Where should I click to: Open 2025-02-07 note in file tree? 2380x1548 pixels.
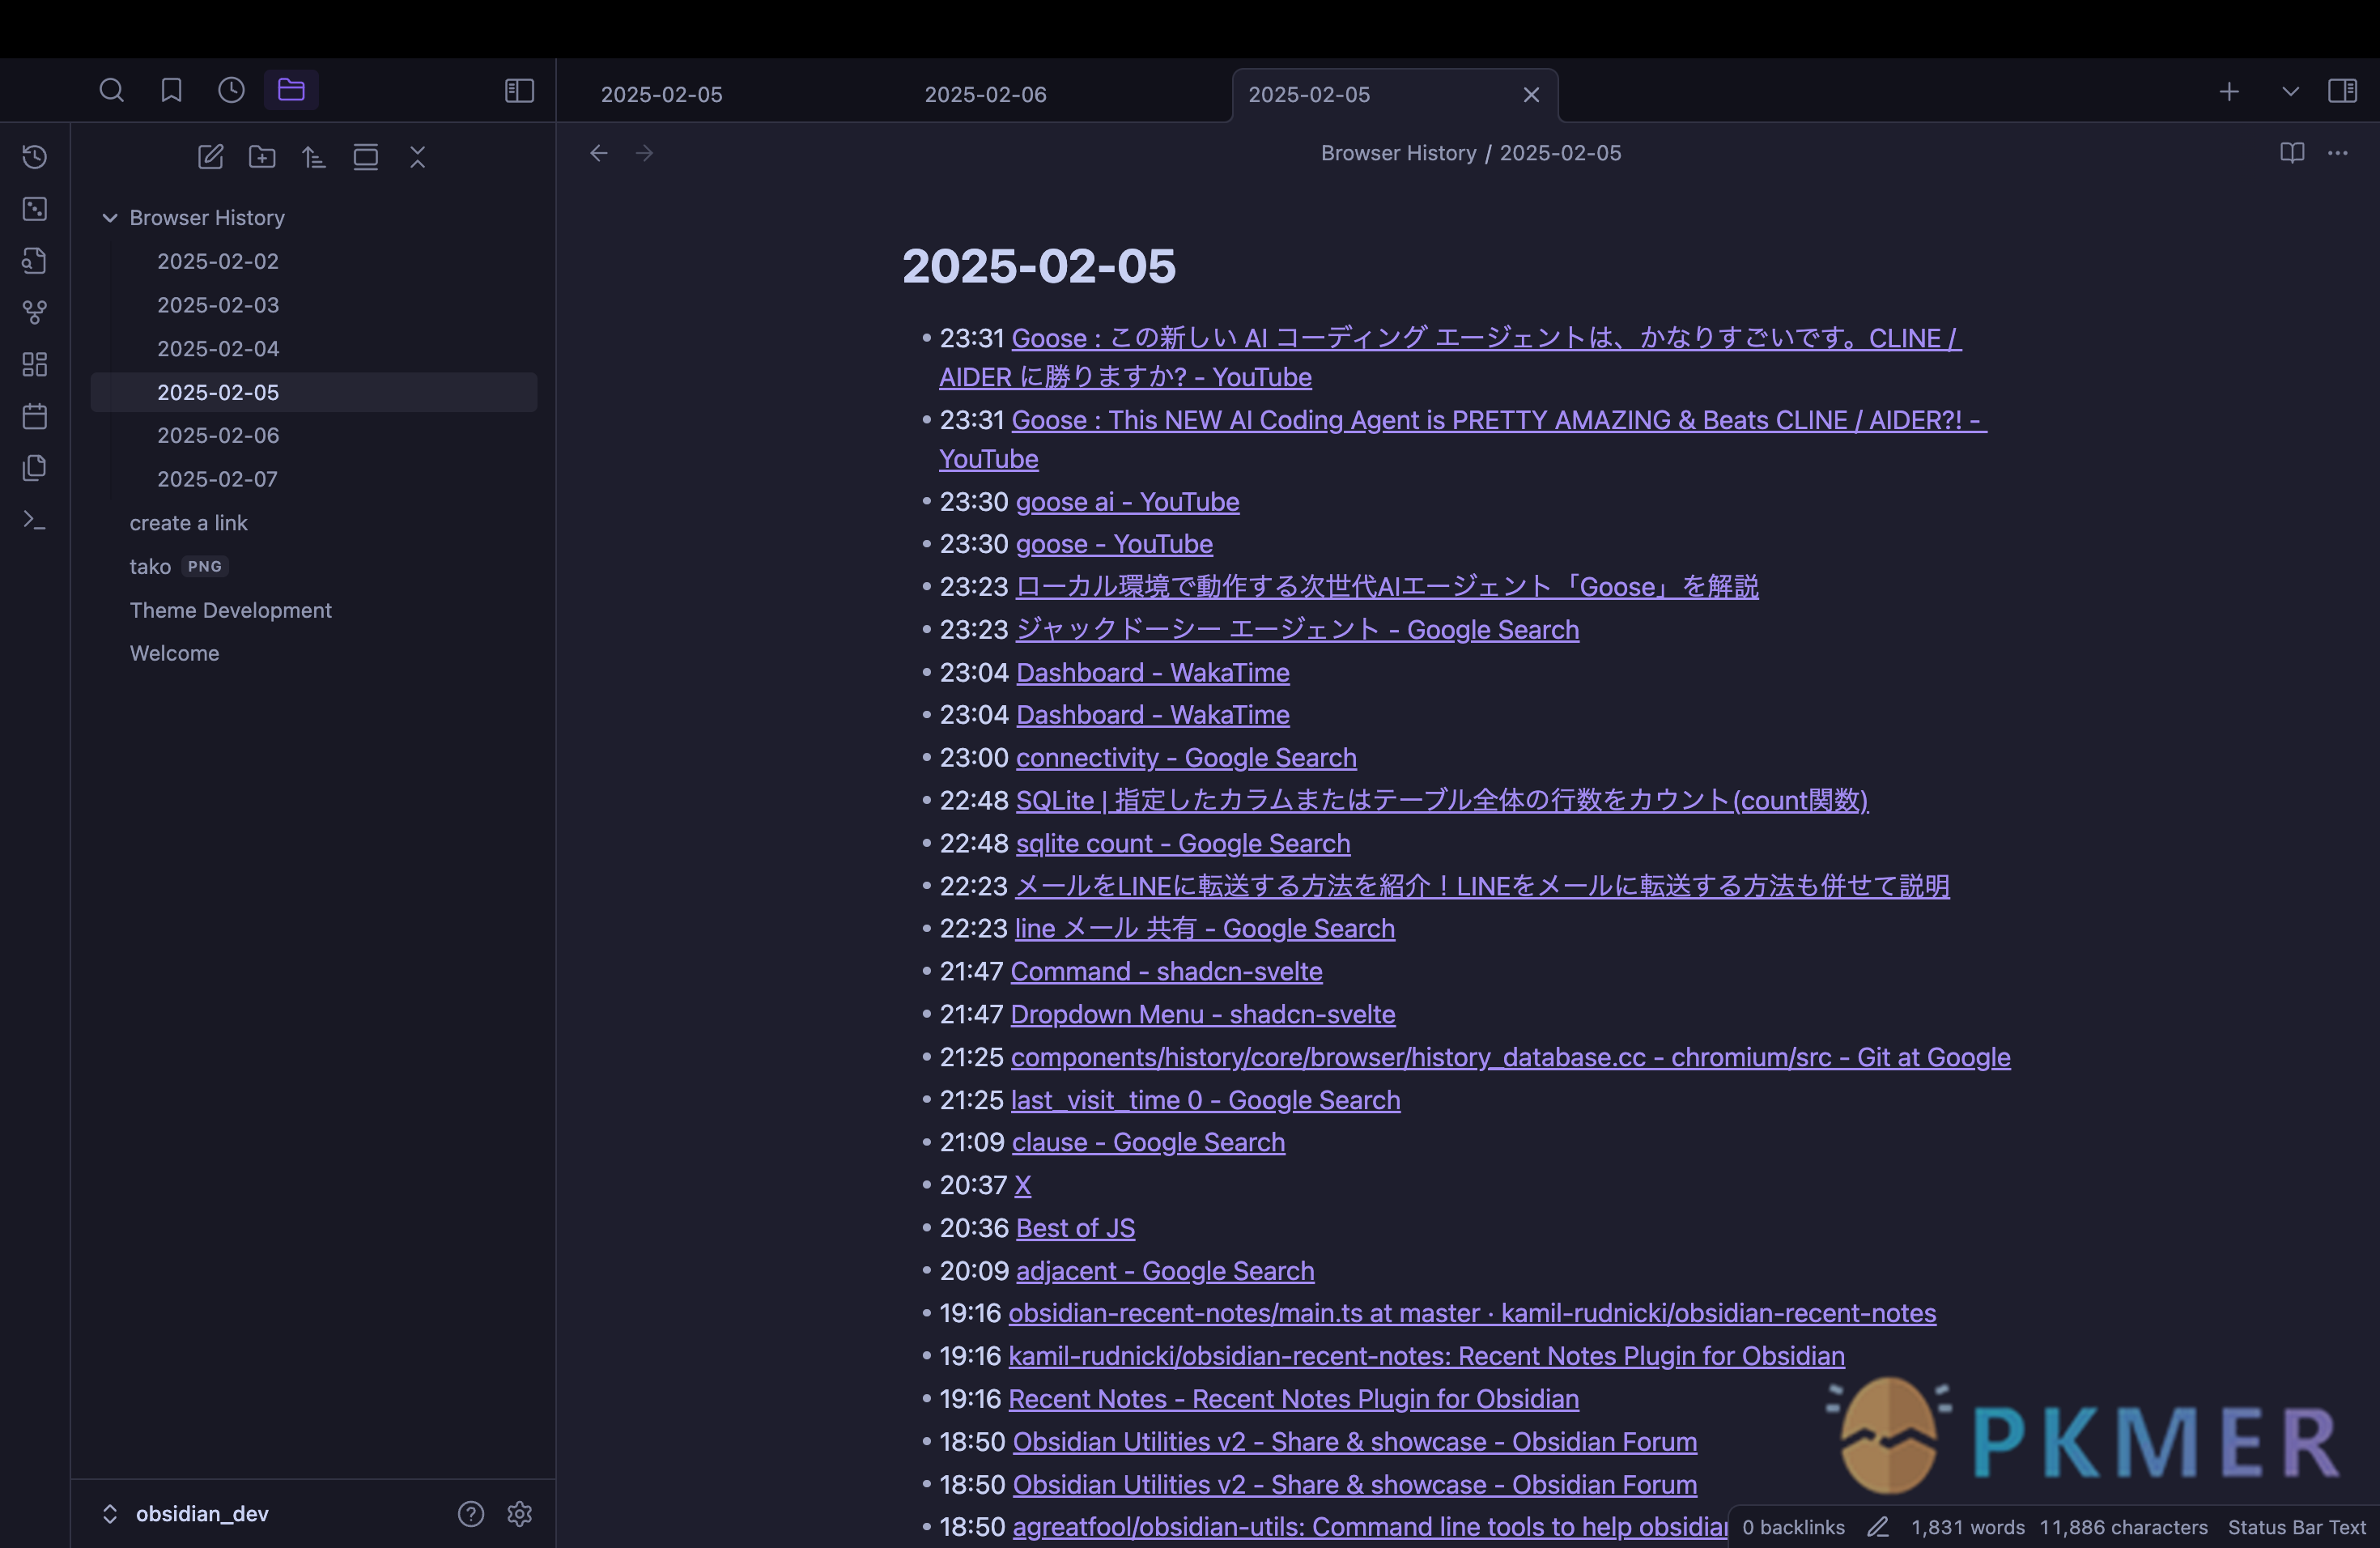pos(313,479)
